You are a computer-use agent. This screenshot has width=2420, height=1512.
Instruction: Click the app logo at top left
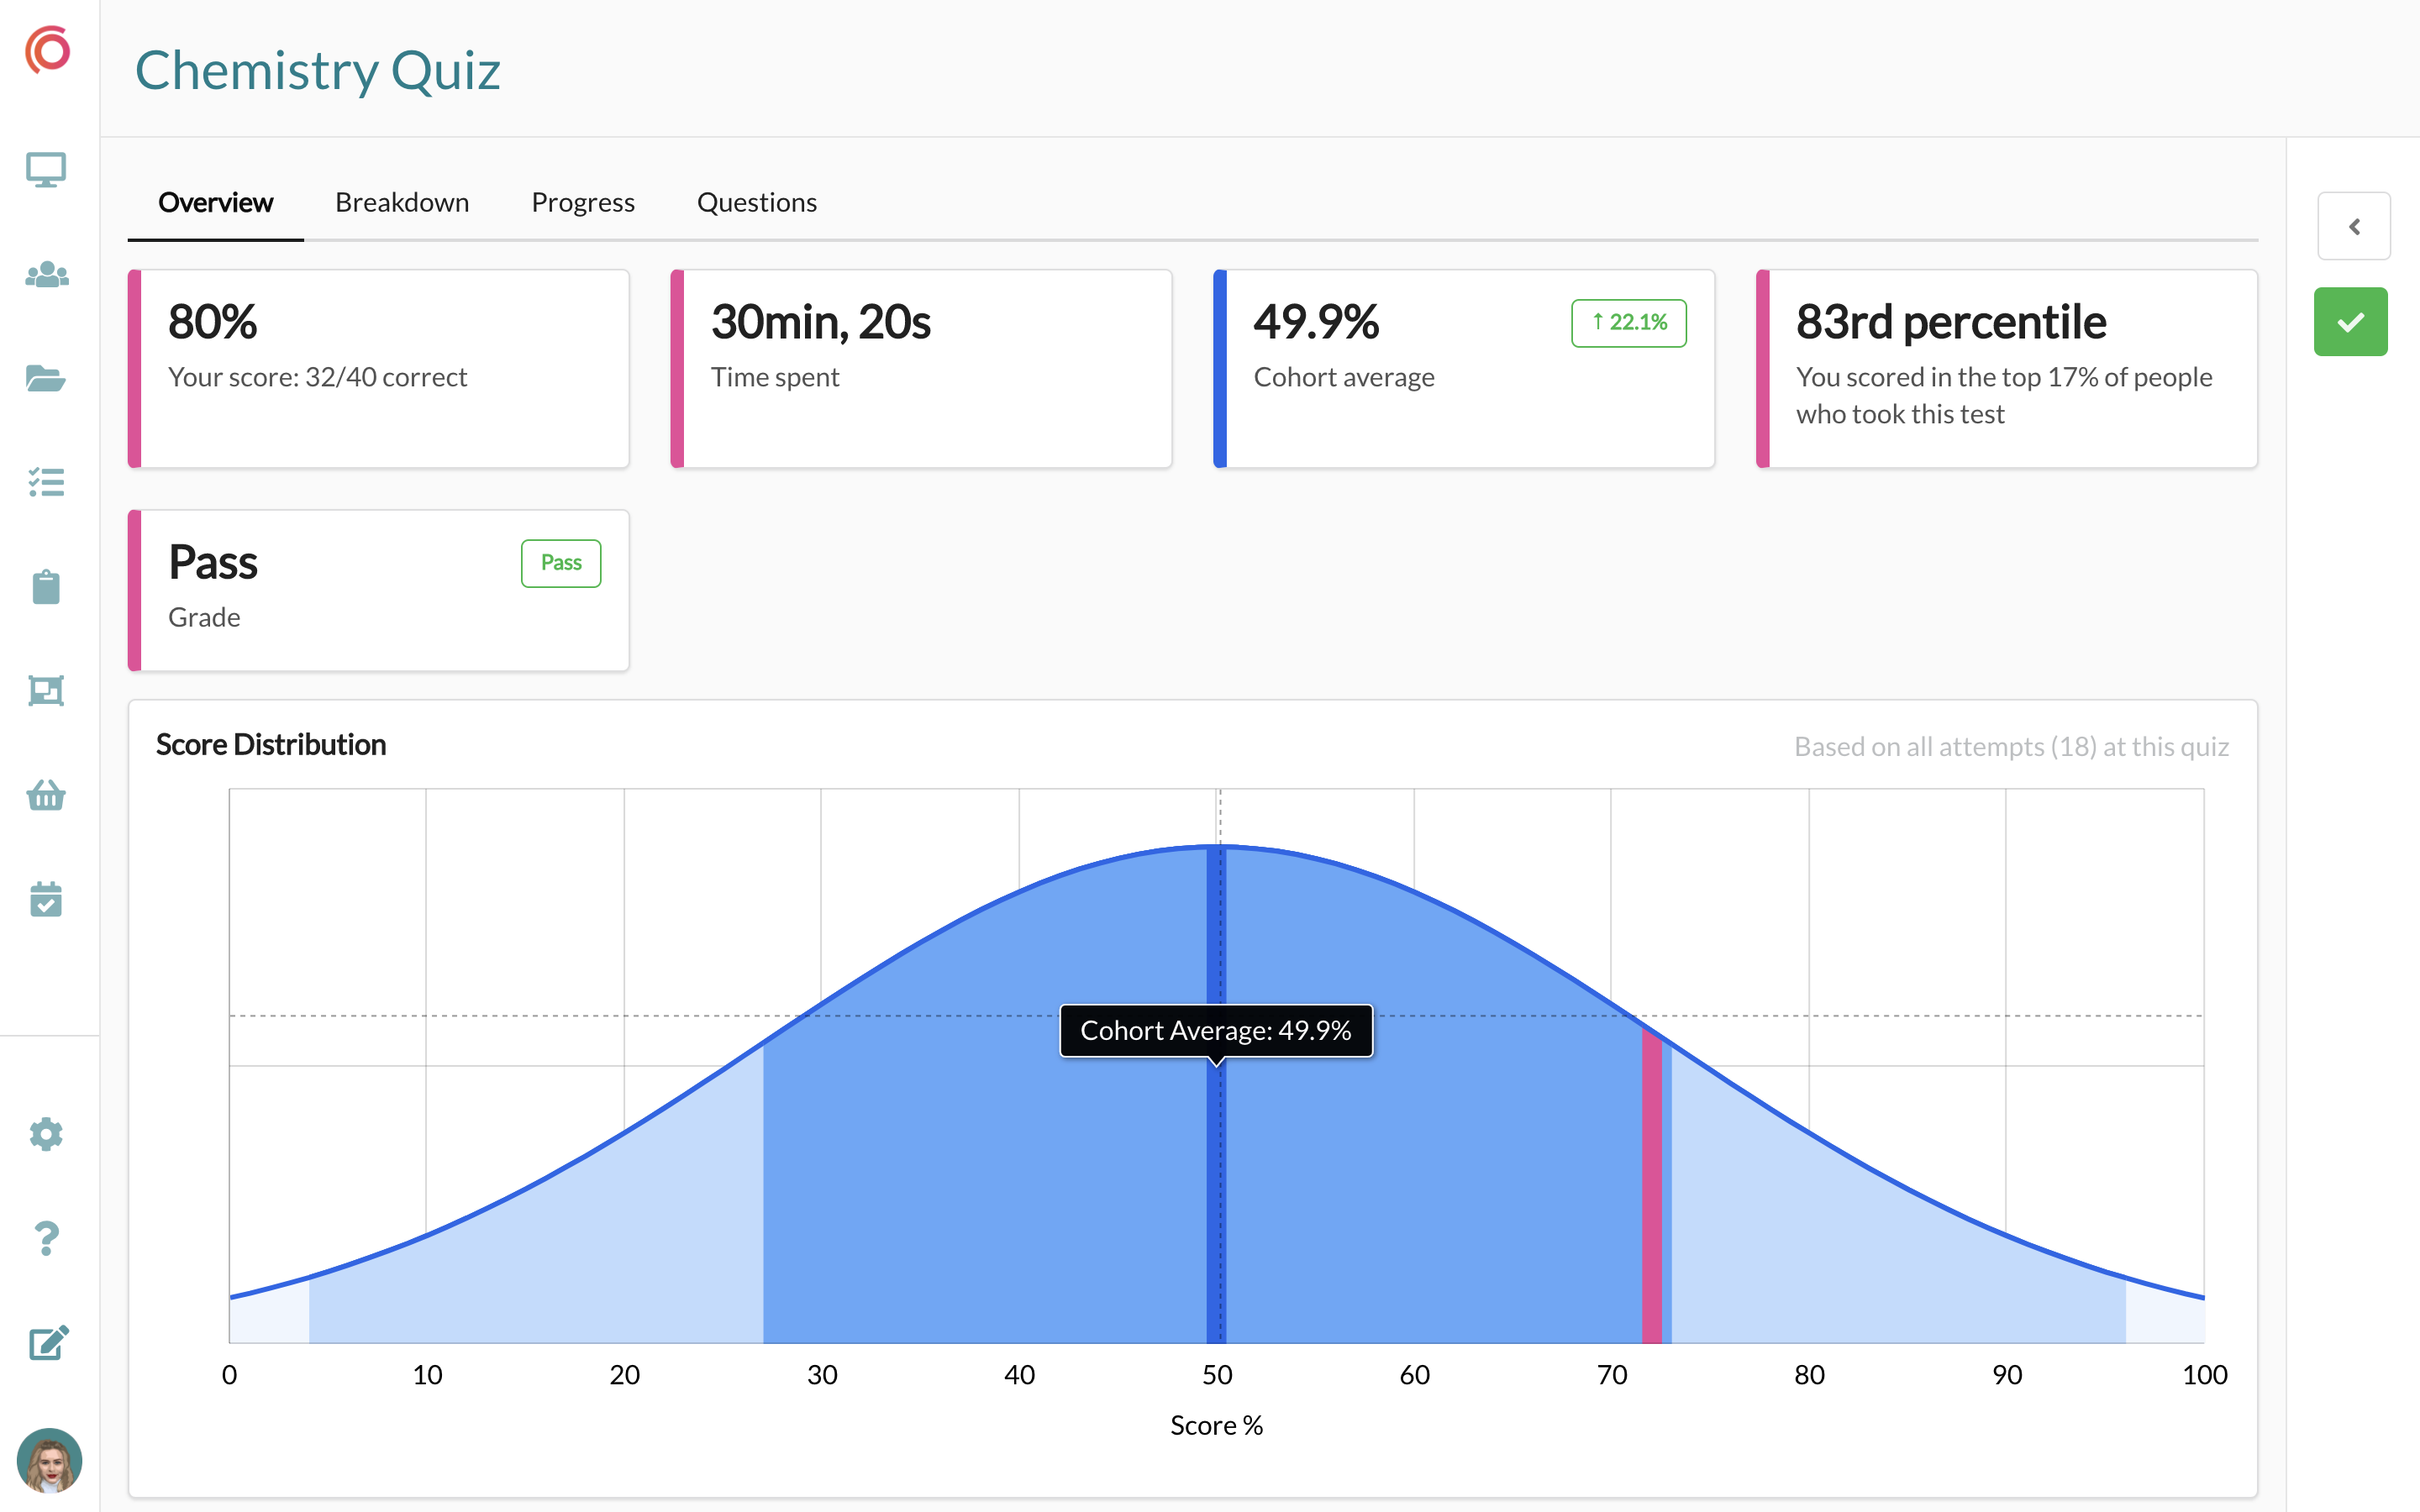(x=48, y=50)
